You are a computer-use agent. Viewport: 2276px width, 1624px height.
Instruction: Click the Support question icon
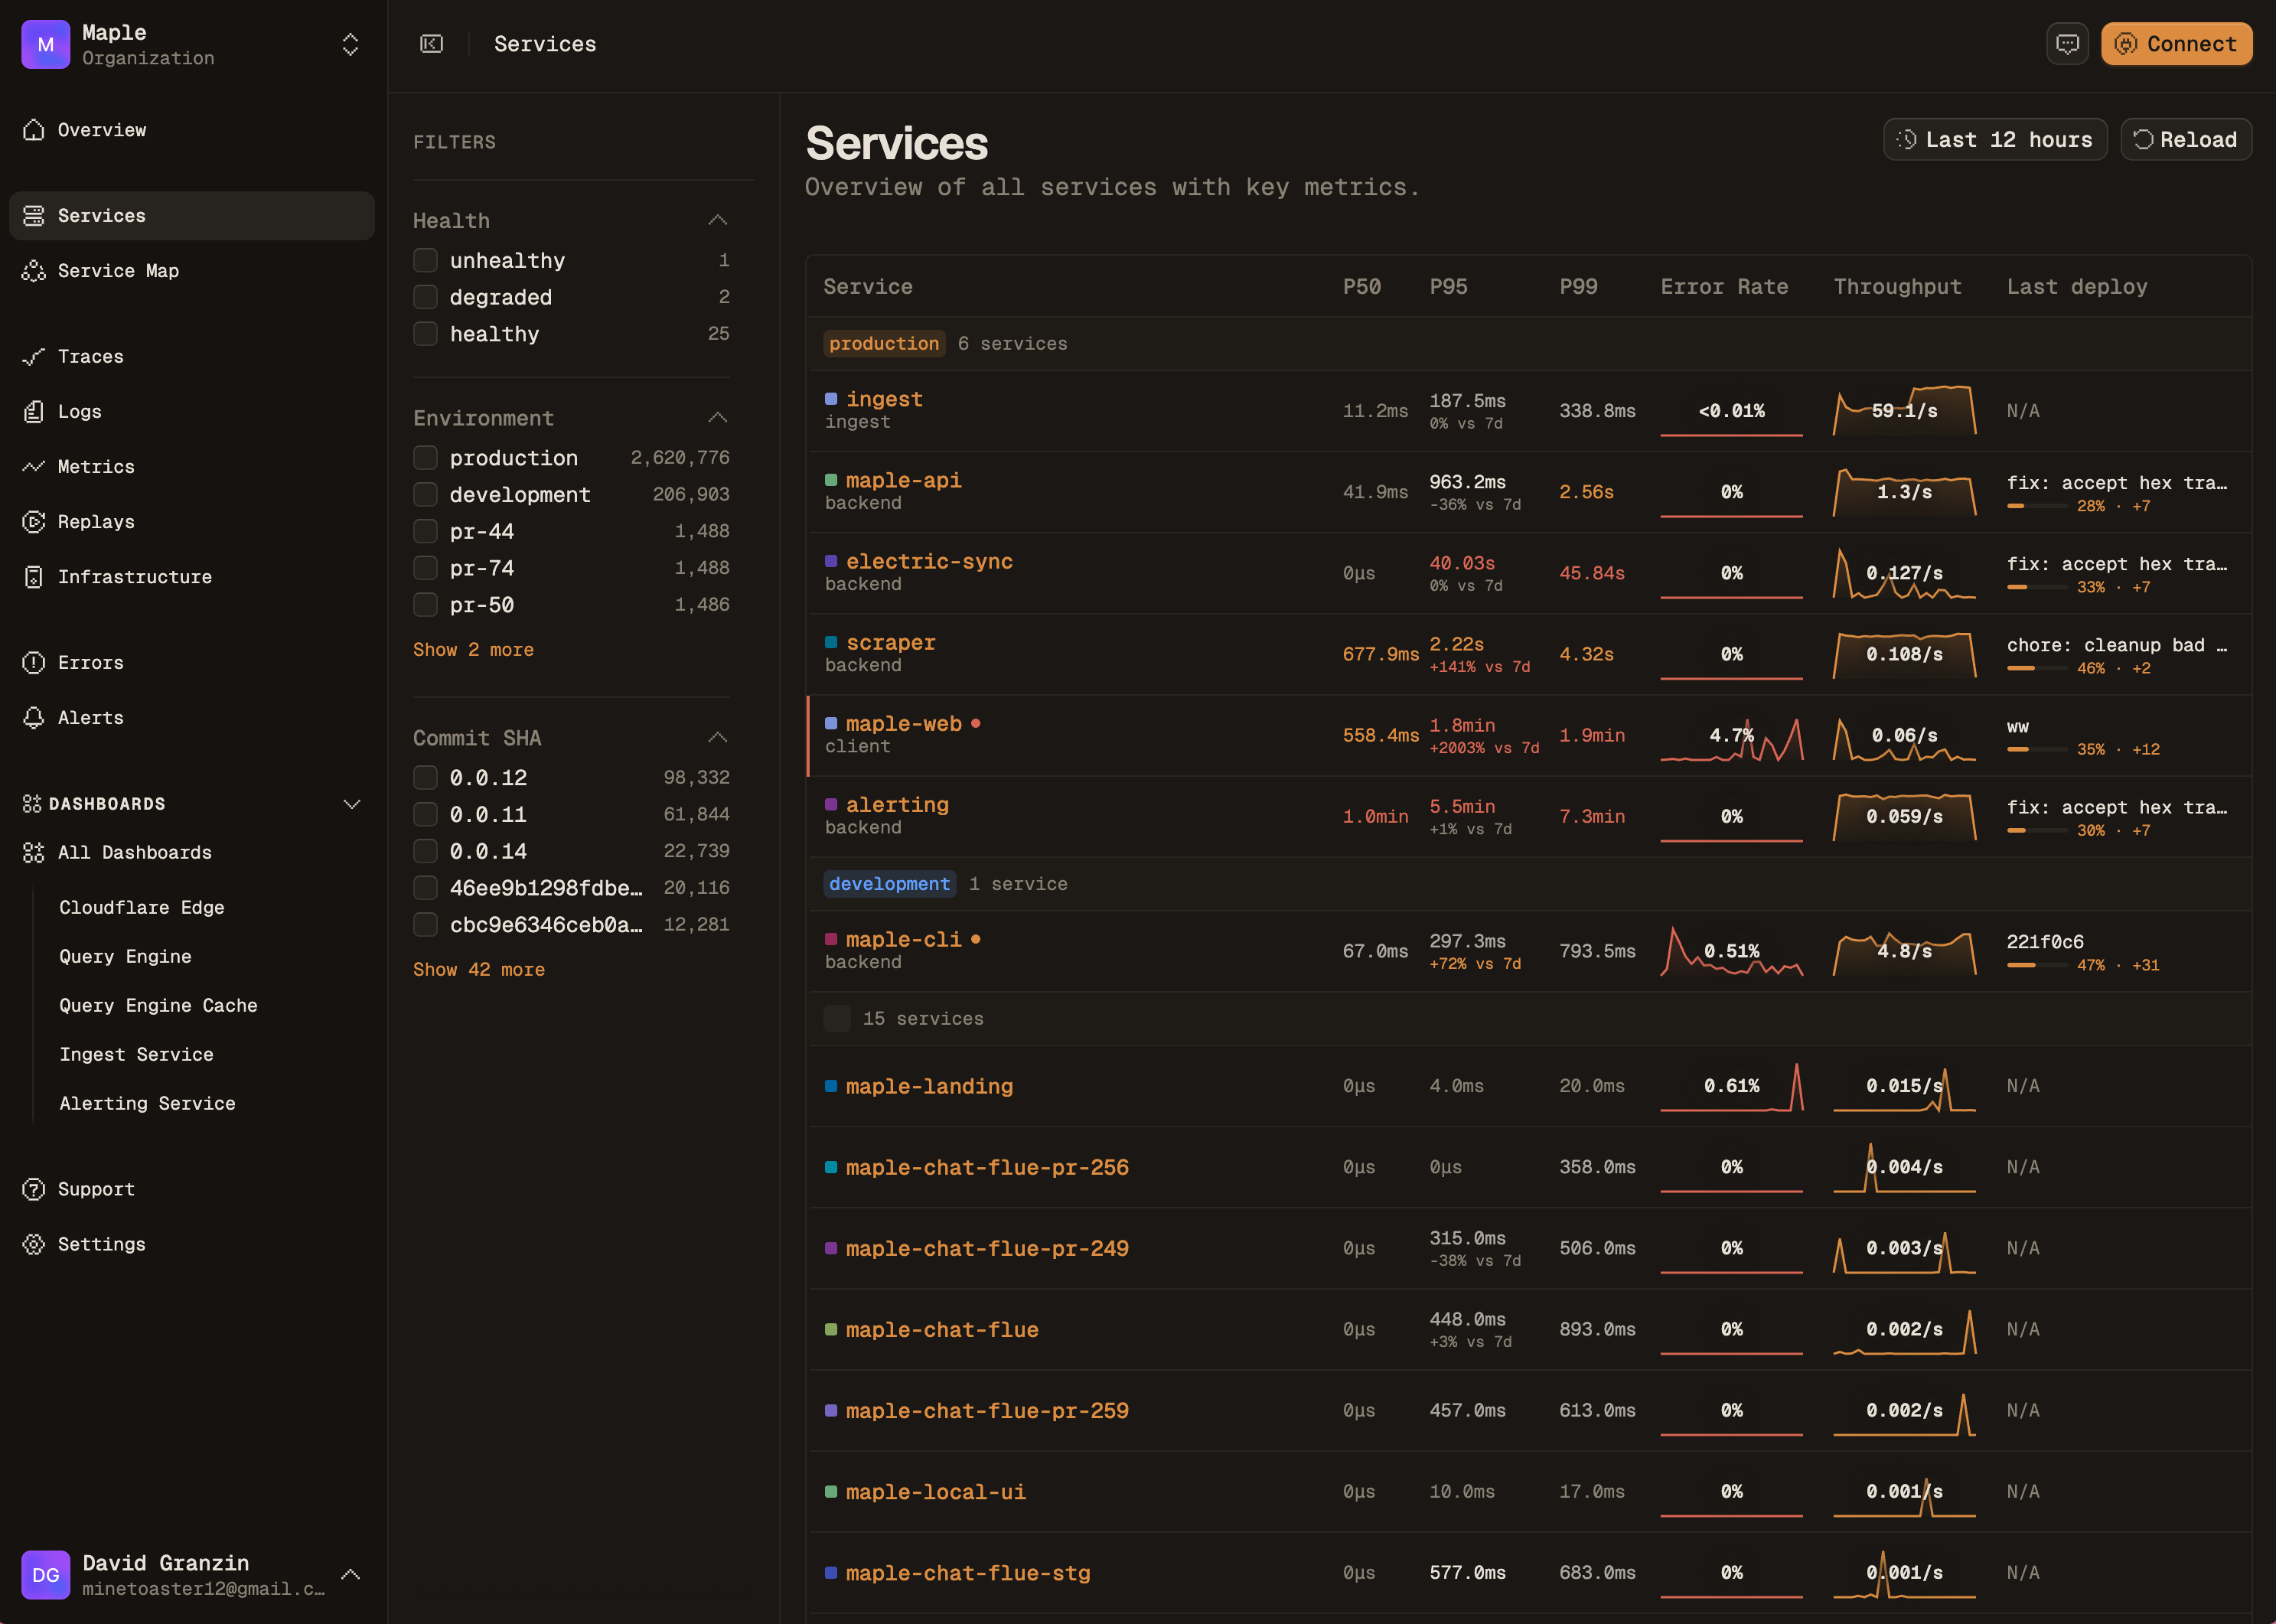click(x=34, y=1189)
